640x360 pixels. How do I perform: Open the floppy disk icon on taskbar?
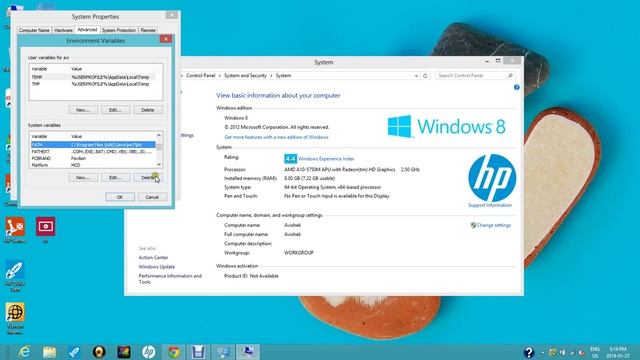198,351
